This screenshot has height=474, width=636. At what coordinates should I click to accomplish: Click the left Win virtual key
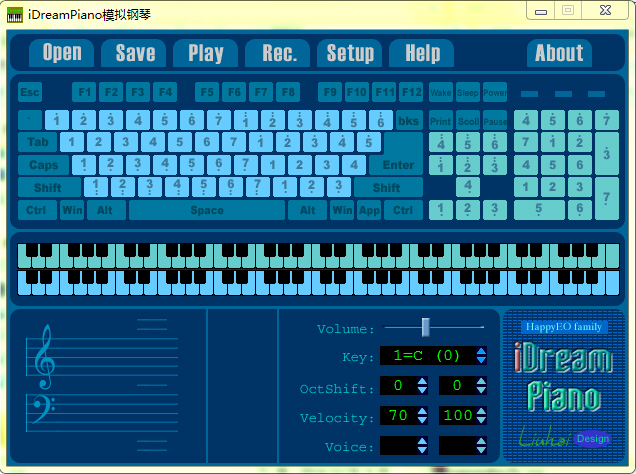(72, 210)
